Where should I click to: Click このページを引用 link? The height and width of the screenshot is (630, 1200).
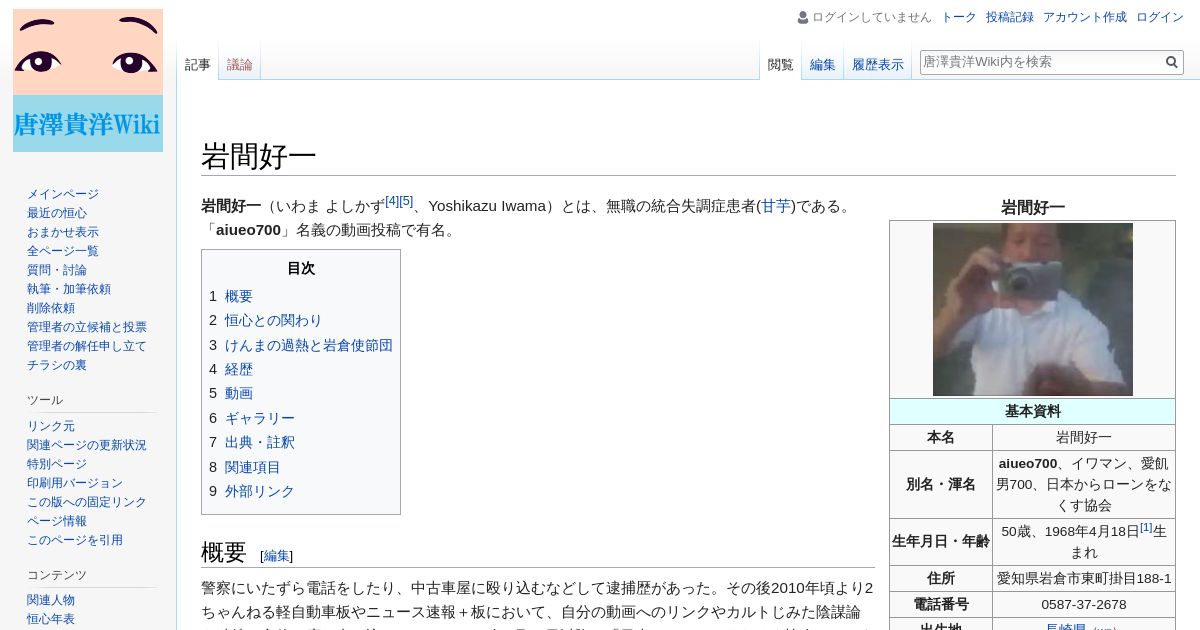(75, 540)
